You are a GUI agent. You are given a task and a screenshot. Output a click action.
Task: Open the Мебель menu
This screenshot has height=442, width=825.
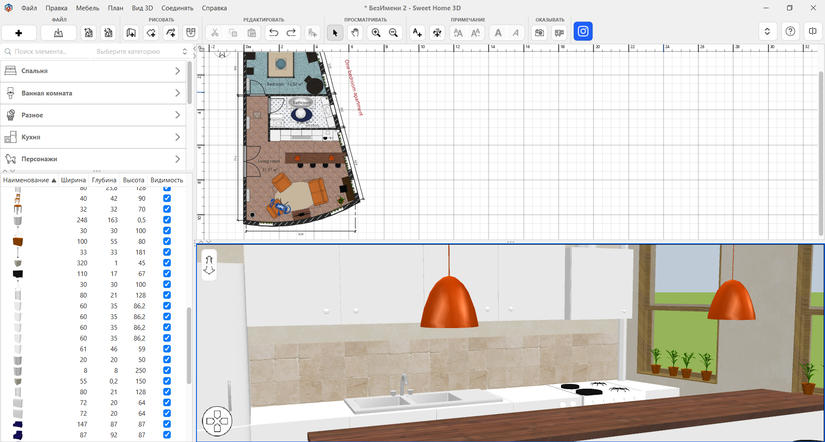coord(87,8)
